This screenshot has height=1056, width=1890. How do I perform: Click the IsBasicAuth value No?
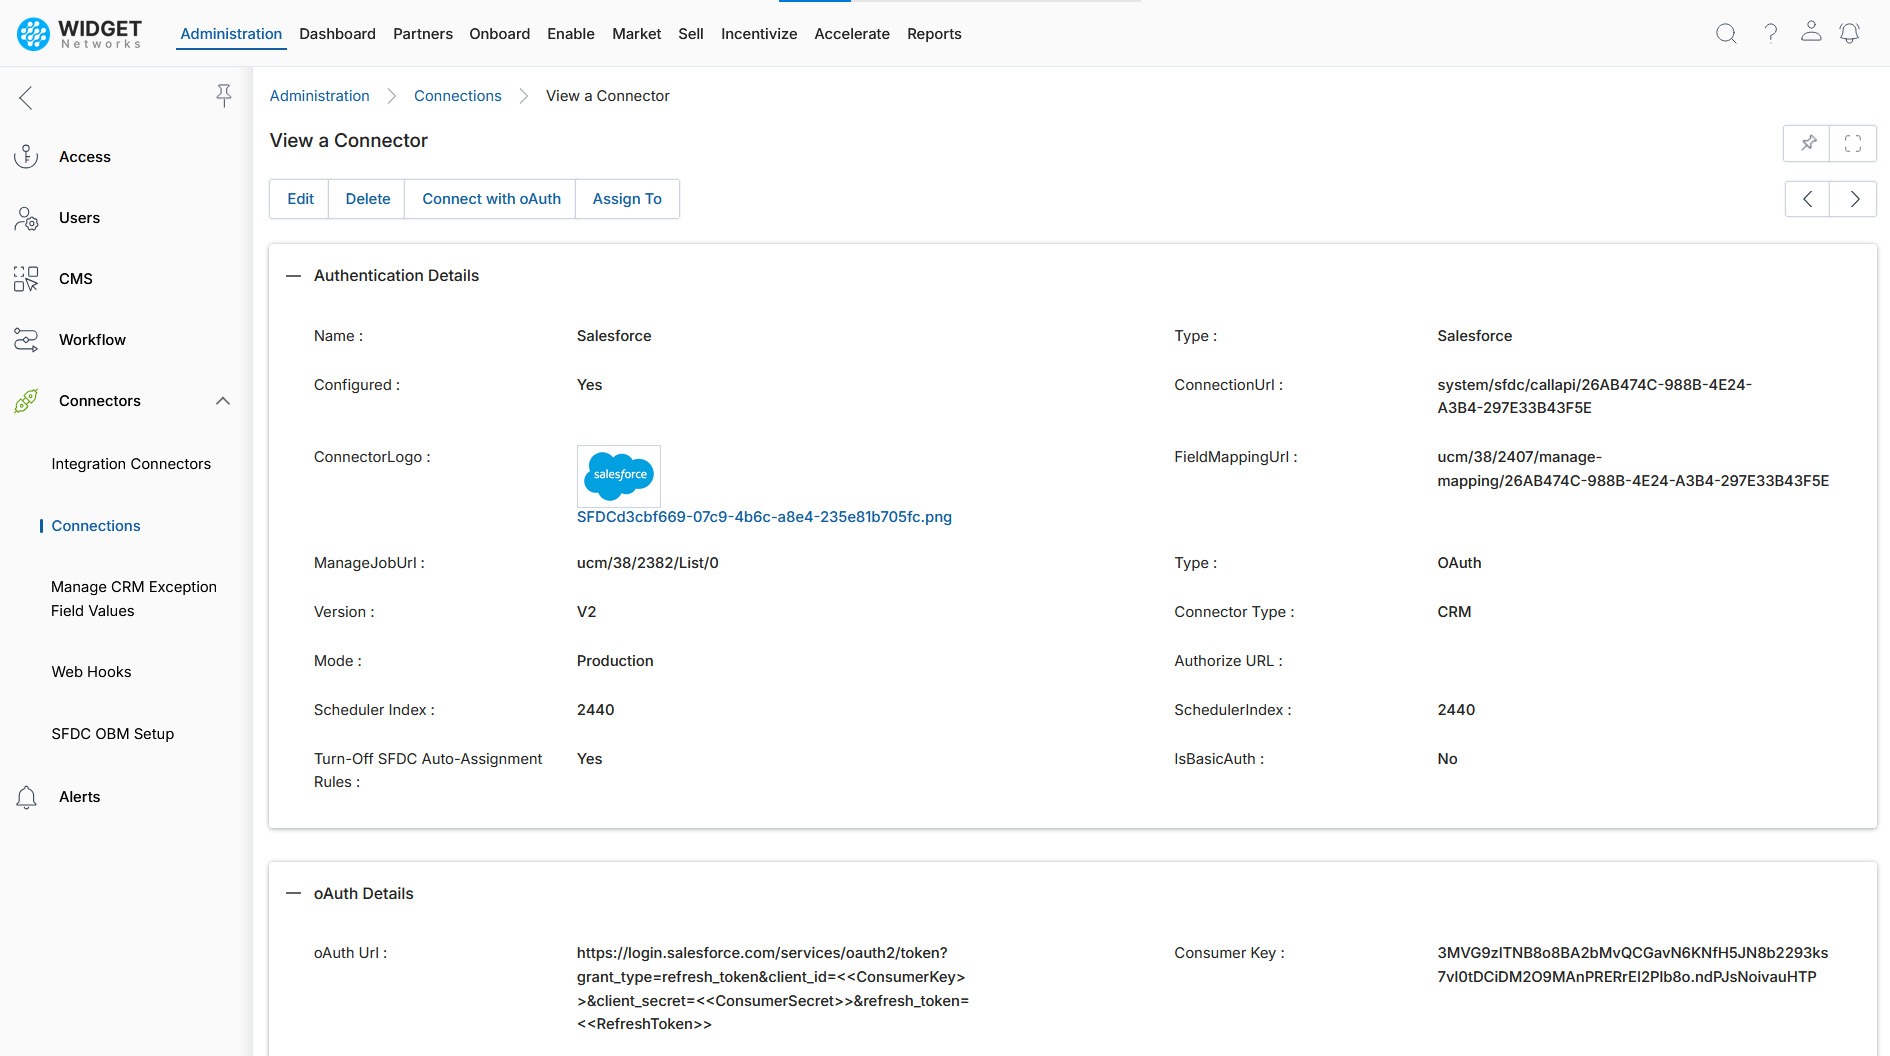1447,759
